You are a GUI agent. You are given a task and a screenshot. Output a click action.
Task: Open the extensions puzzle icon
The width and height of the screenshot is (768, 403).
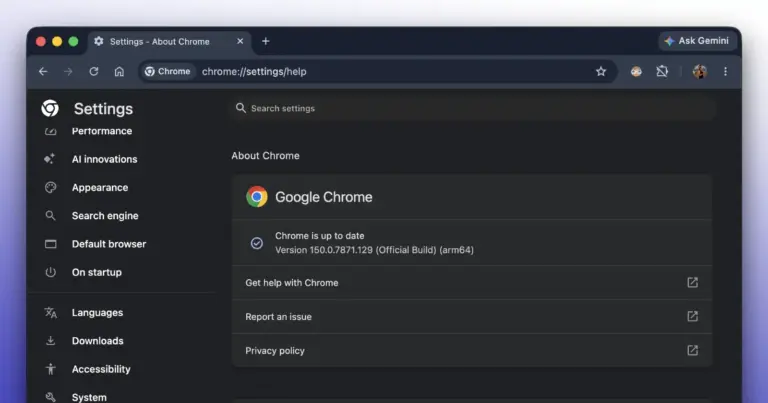(x=662, y=71)
